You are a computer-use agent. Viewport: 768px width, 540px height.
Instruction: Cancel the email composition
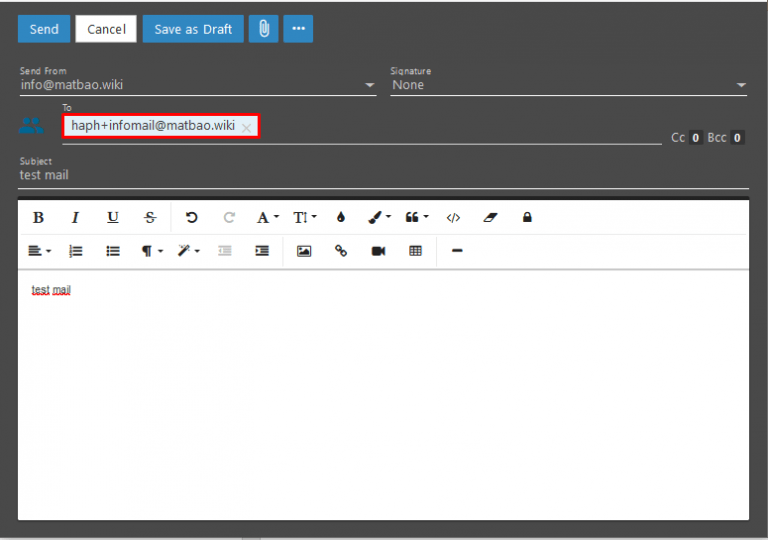point(106,29)
